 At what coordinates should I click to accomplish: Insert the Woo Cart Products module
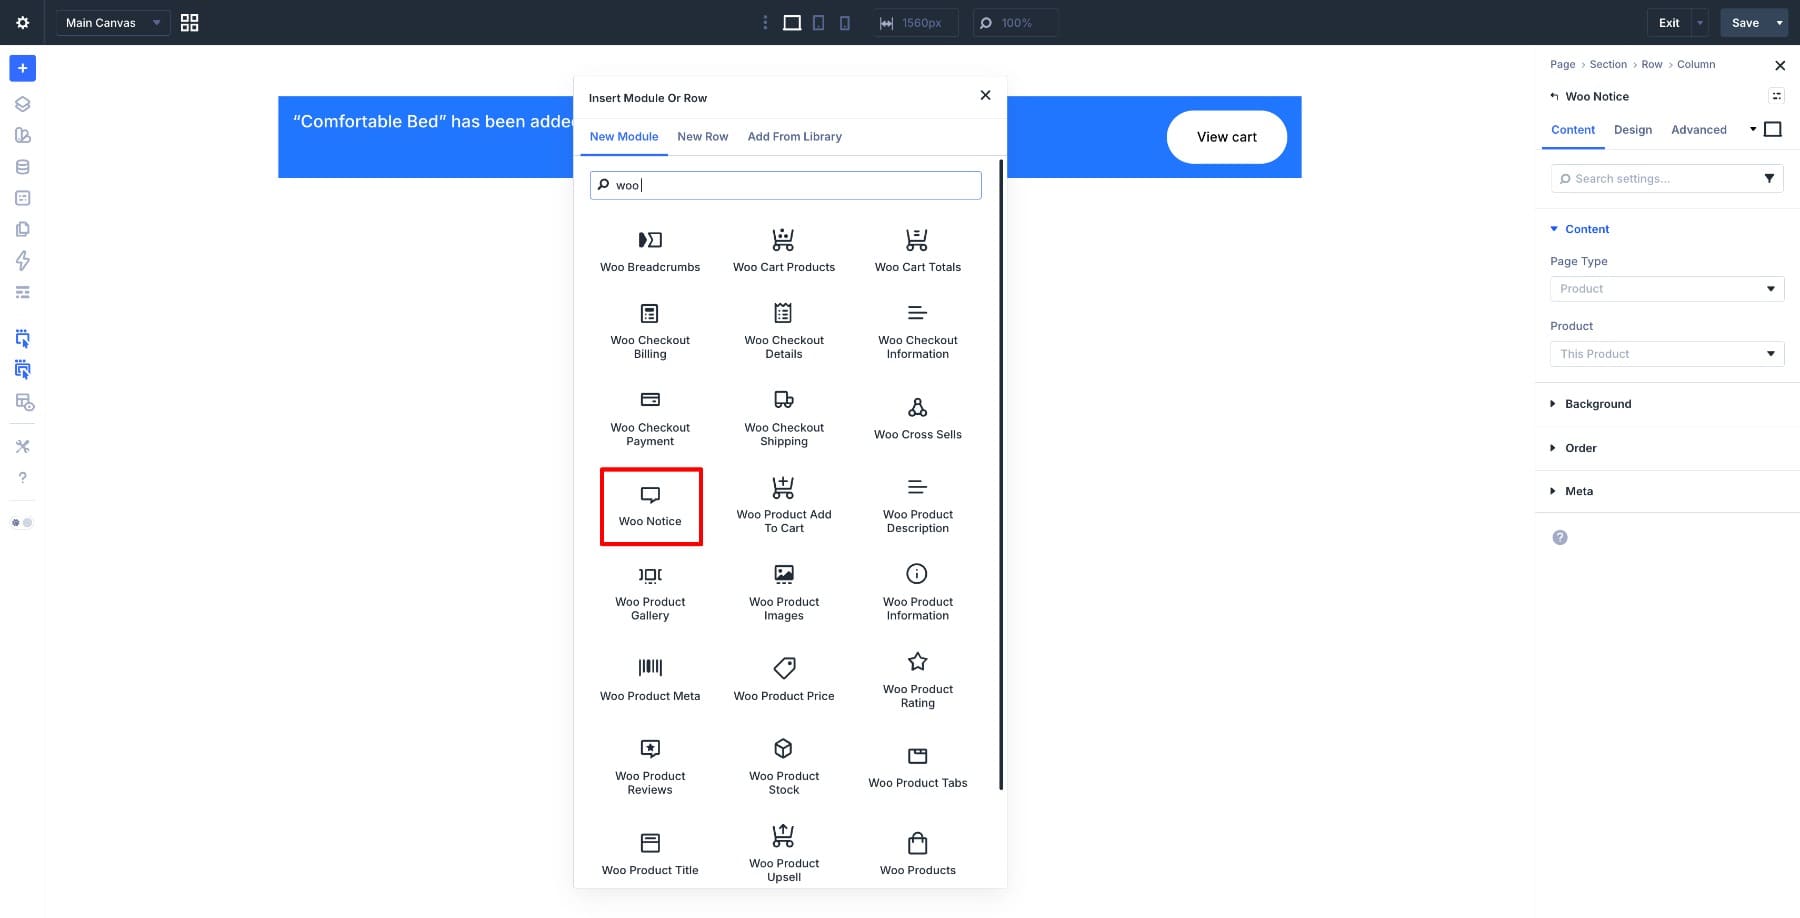click(784, 250)
